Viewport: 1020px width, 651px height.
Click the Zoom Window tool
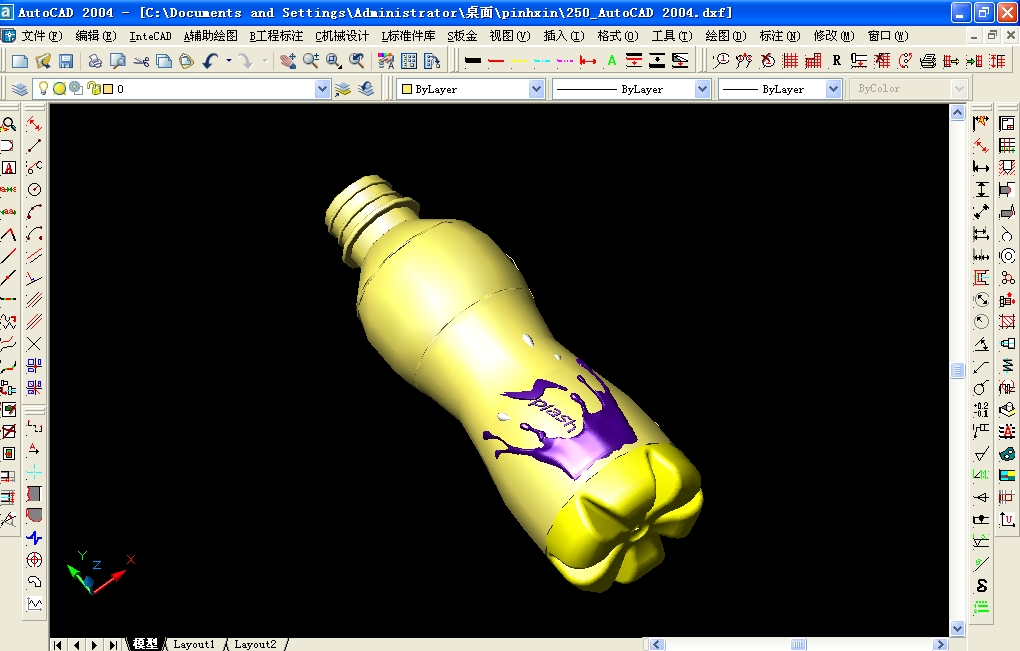pyautogui.click(x=334, y=61)
